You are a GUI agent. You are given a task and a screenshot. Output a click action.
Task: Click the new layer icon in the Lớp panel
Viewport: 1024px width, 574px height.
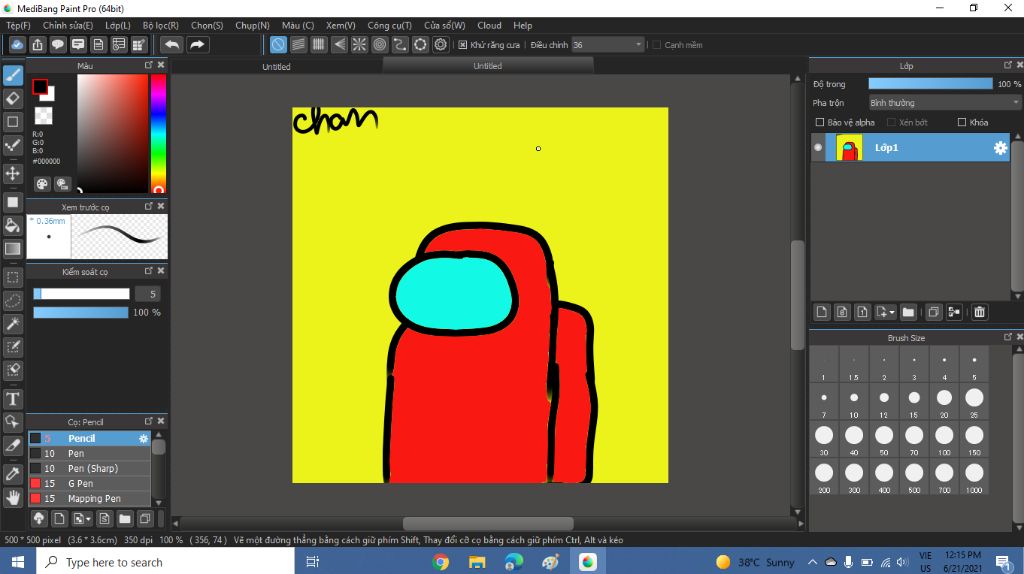coord(822,312)
